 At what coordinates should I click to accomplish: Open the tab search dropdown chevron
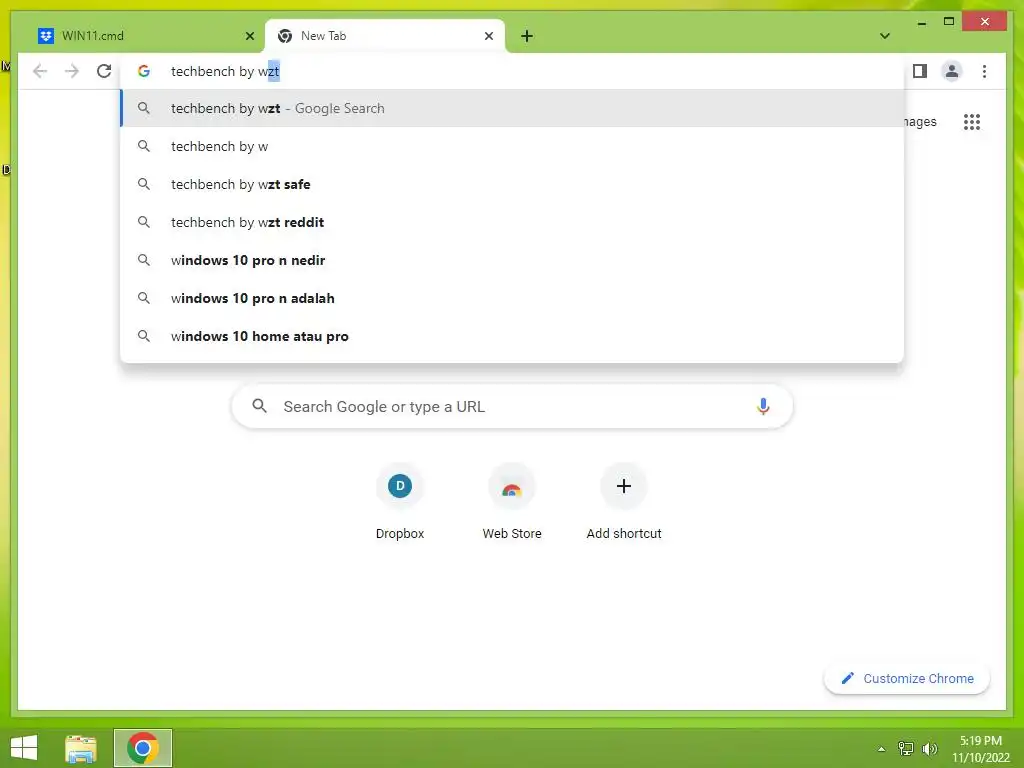[885, 36]
